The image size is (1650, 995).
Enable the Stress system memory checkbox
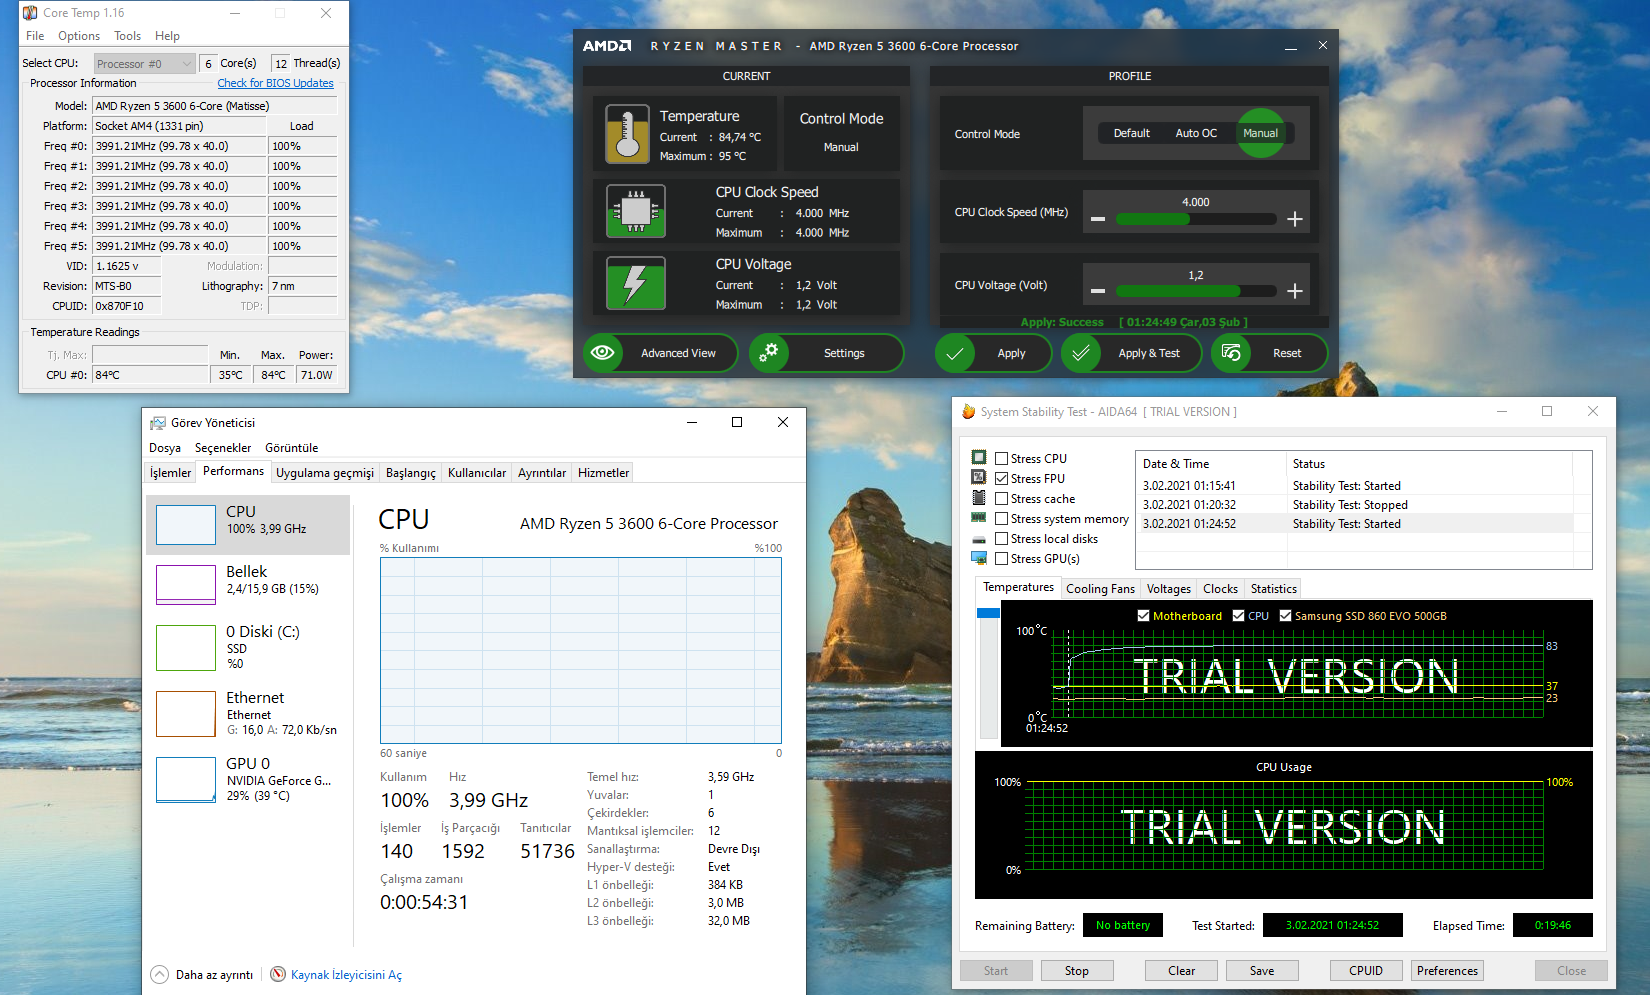[x=1001, y=519]
